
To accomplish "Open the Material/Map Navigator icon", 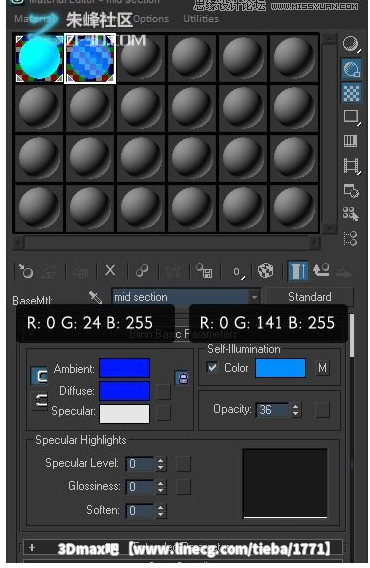I will [x=351, y=238].
